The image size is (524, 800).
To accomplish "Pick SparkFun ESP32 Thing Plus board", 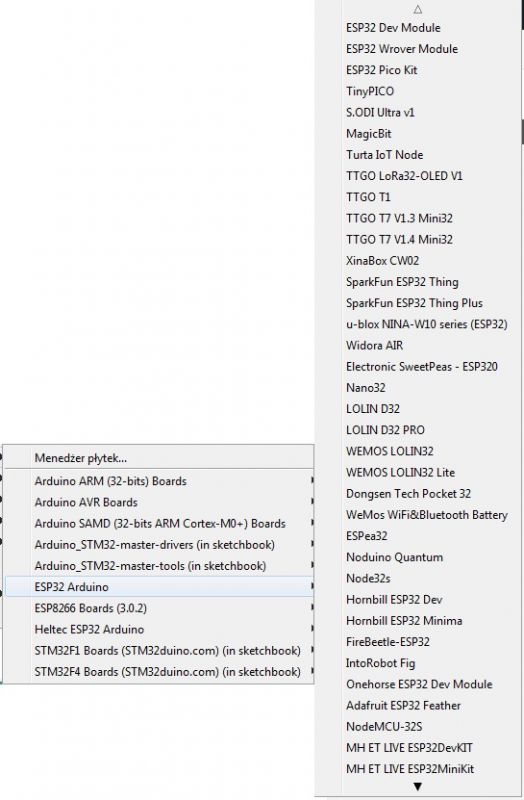I will [x=418, y=303].
